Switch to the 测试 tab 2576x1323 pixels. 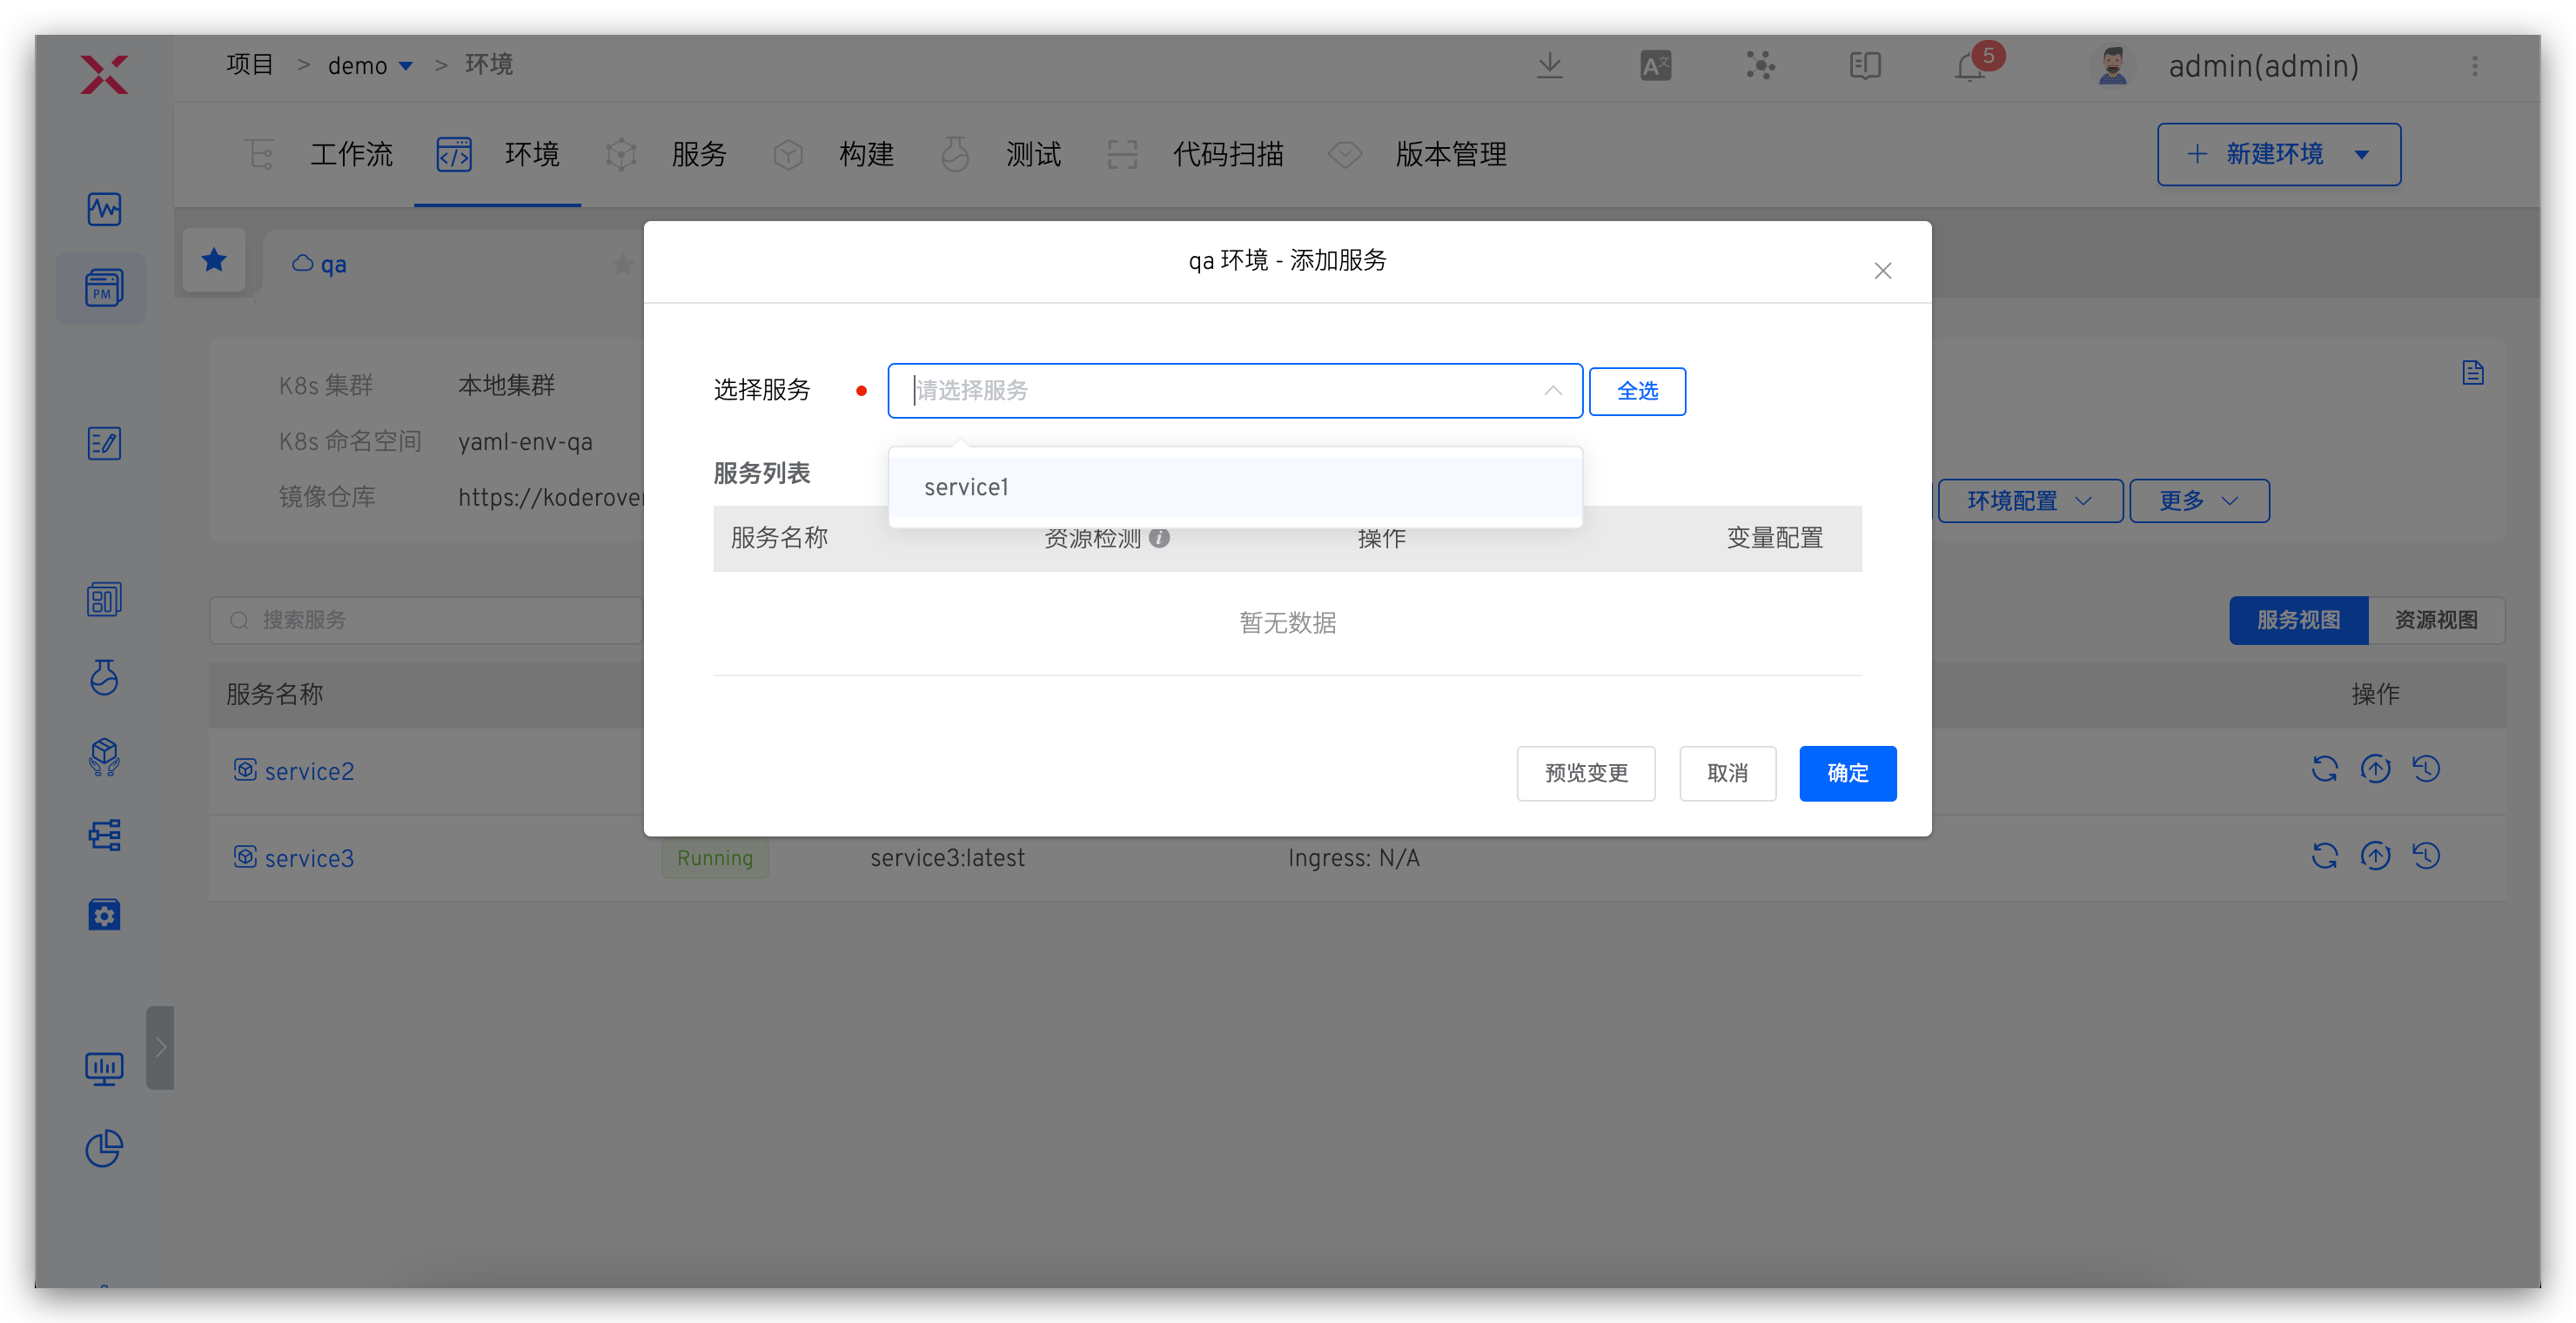coord(1033,154)
